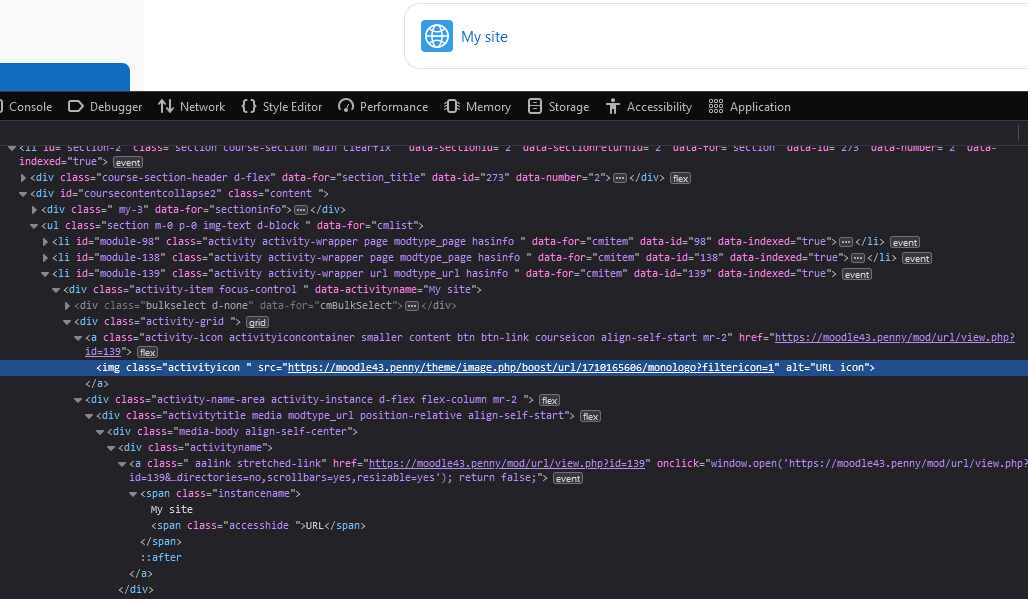This screenshot has height=599, width=1028.
Task: Click event badge on module-138 row
Action: [917, 259]
